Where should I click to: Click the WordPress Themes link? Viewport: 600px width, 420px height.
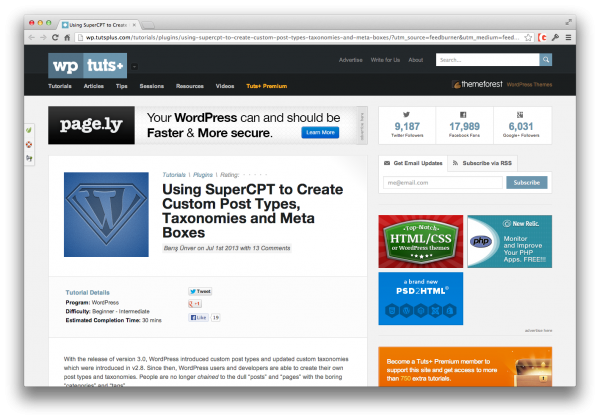click(529, 85)
